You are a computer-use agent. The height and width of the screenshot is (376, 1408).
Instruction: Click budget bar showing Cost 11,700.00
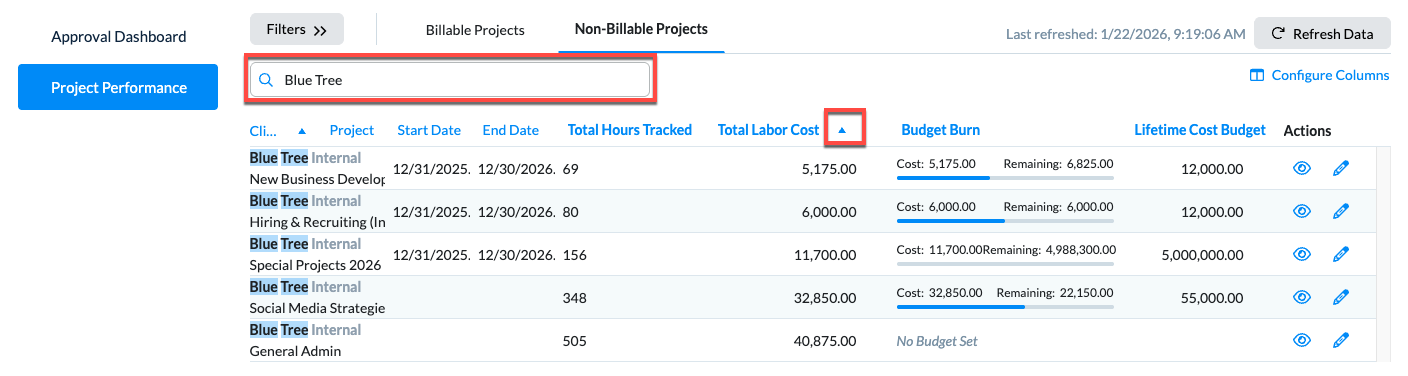(1005, 264)
